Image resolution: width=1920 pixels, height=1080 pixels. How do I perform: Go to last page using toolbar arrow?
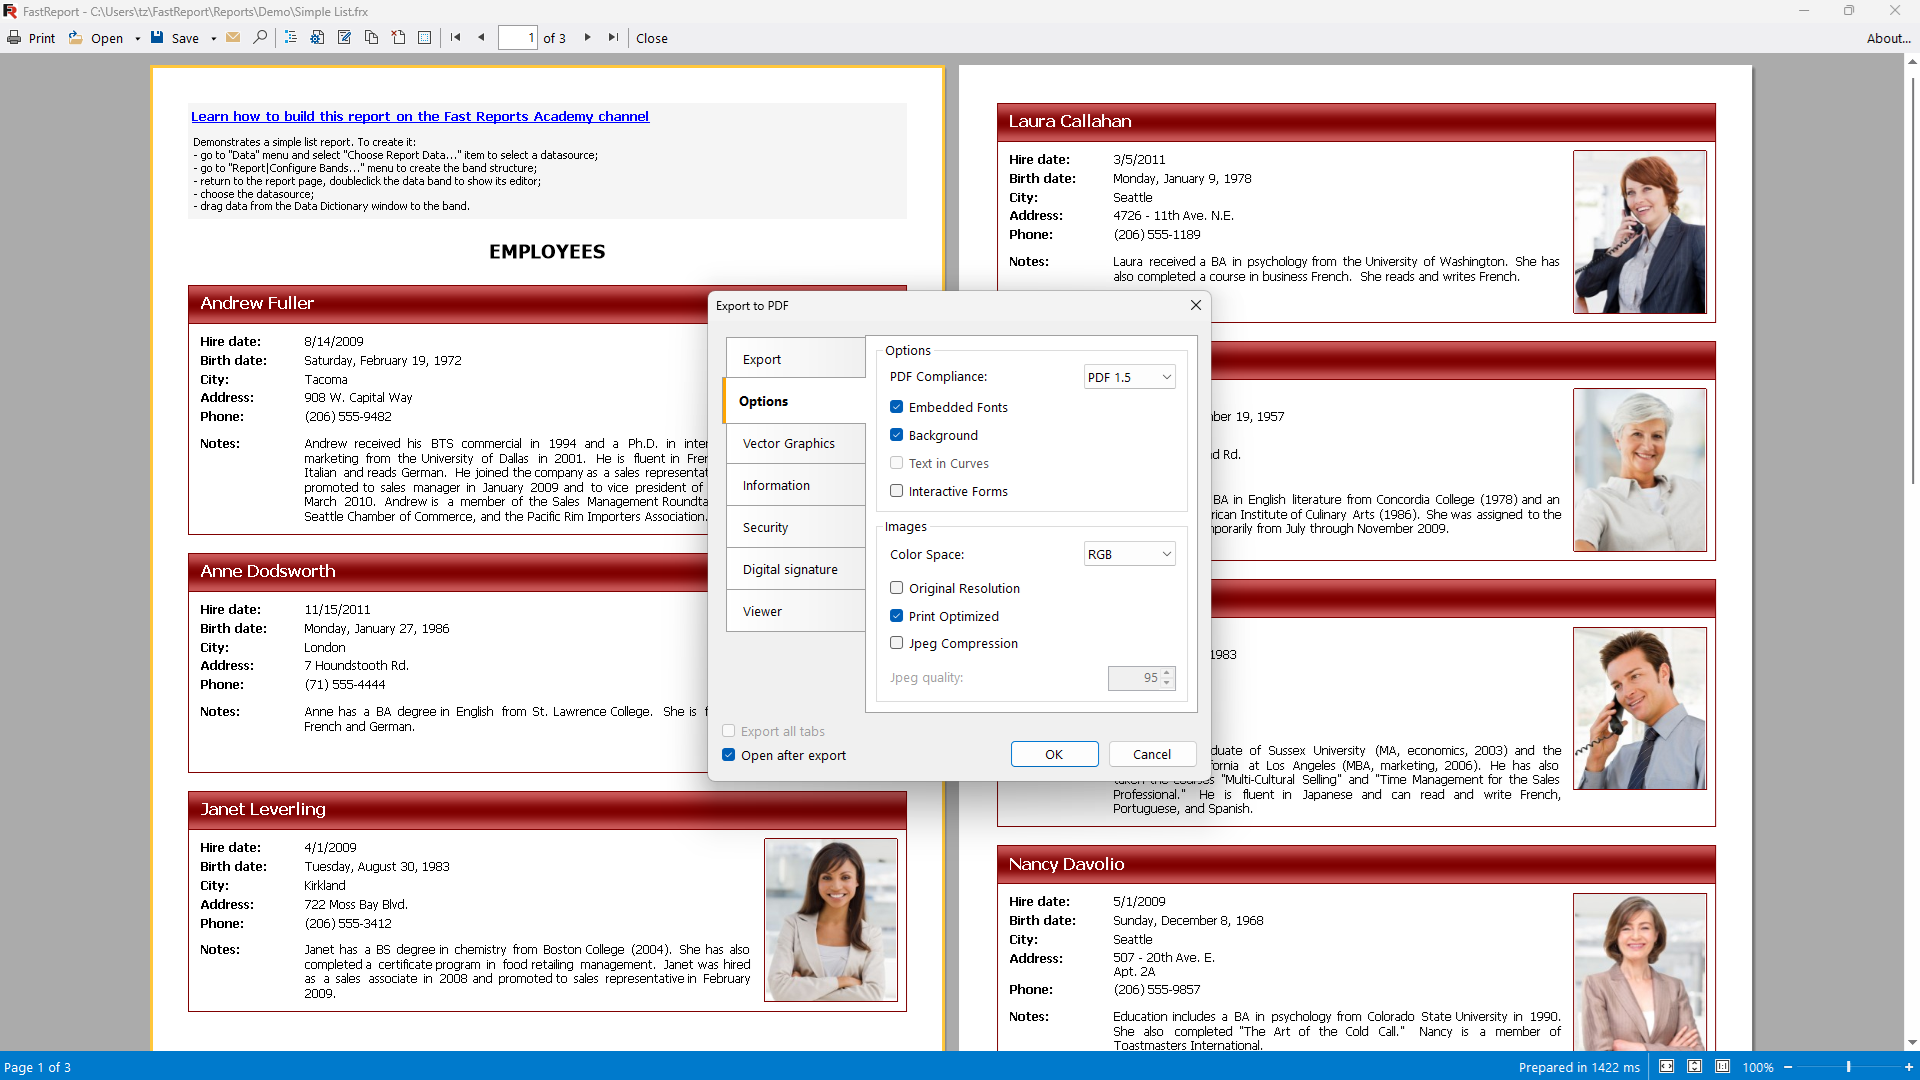pos(613,38)
